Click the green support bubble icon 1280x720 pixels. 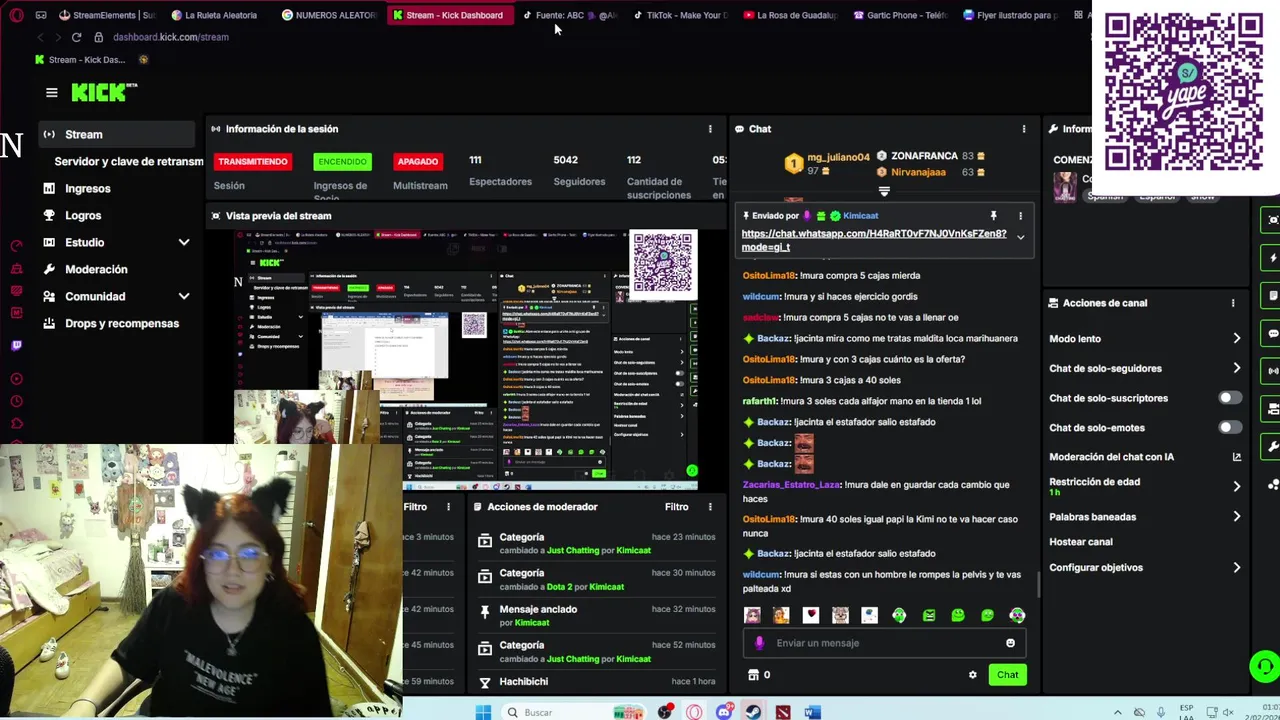tap(1264, 667)
